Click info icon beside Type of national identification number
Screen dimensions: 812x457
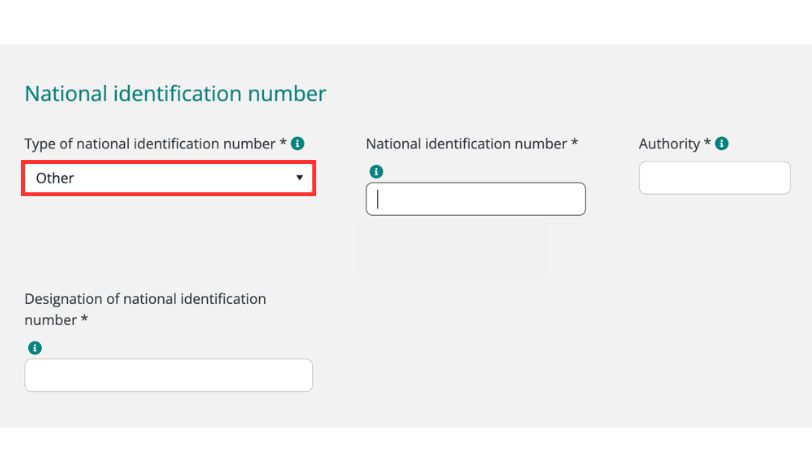(298, 144)
